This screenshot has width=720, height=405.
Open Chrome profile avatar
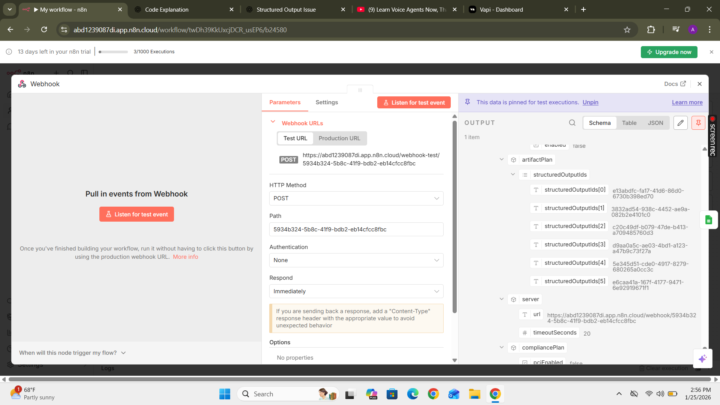point(693,29)
